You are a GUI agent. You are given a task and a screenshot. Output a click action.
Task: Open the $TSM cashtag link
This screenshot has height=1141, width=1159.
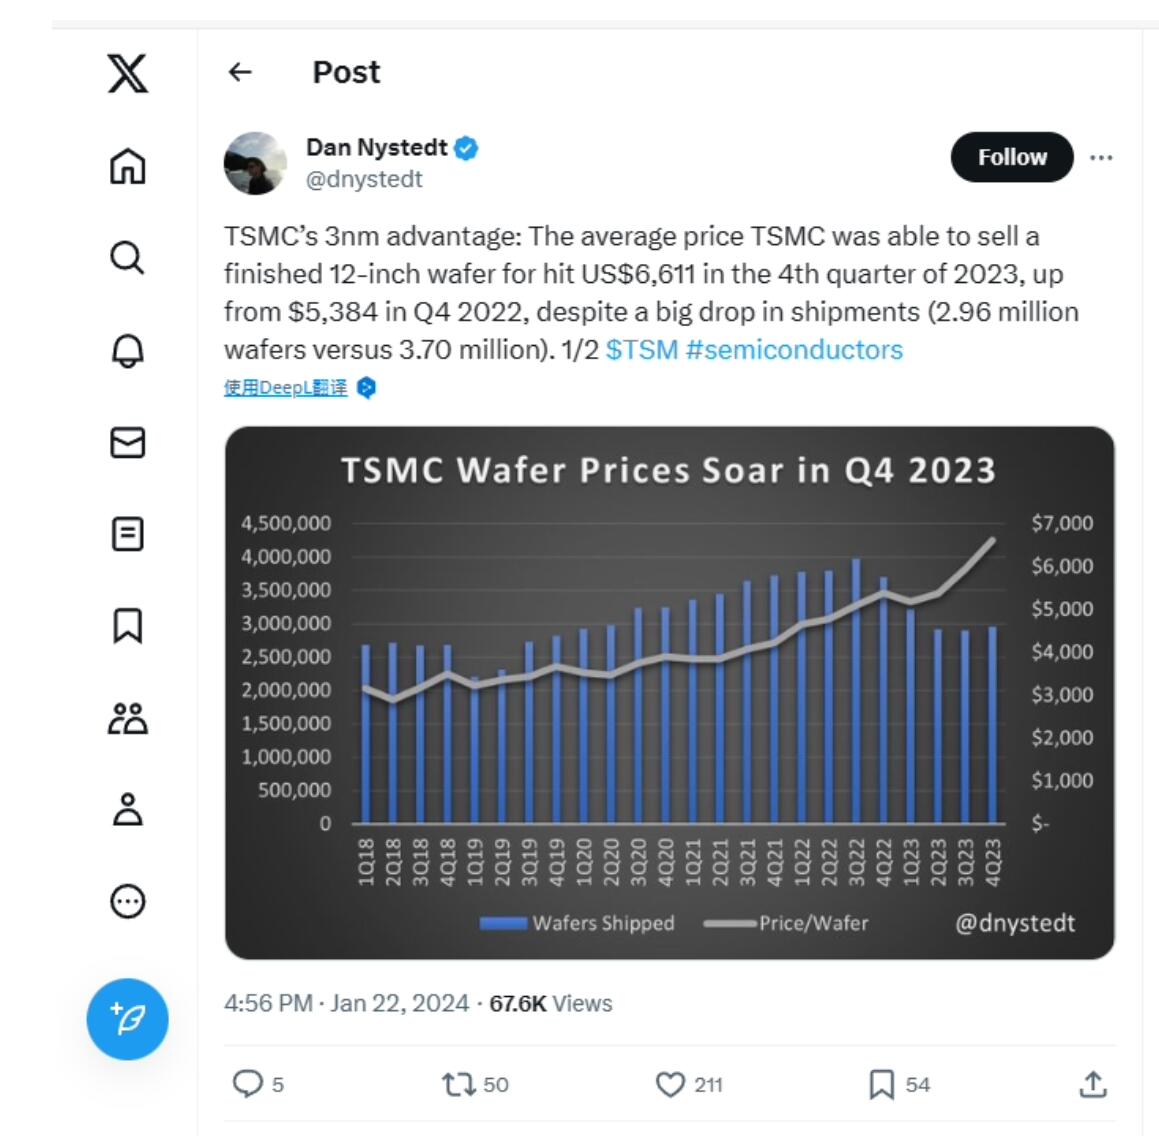pyautogui.click(x=642, y=350)
